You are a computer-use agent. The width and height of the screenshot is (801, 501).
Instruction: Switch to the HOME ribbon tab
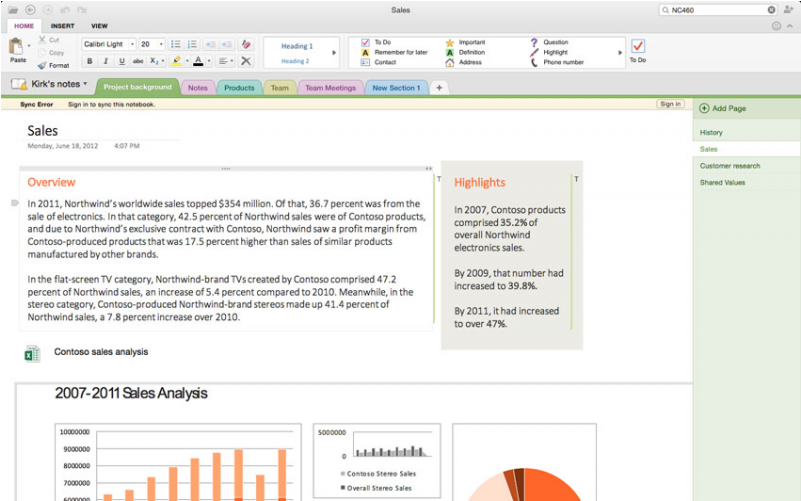[x=24, y=26]
